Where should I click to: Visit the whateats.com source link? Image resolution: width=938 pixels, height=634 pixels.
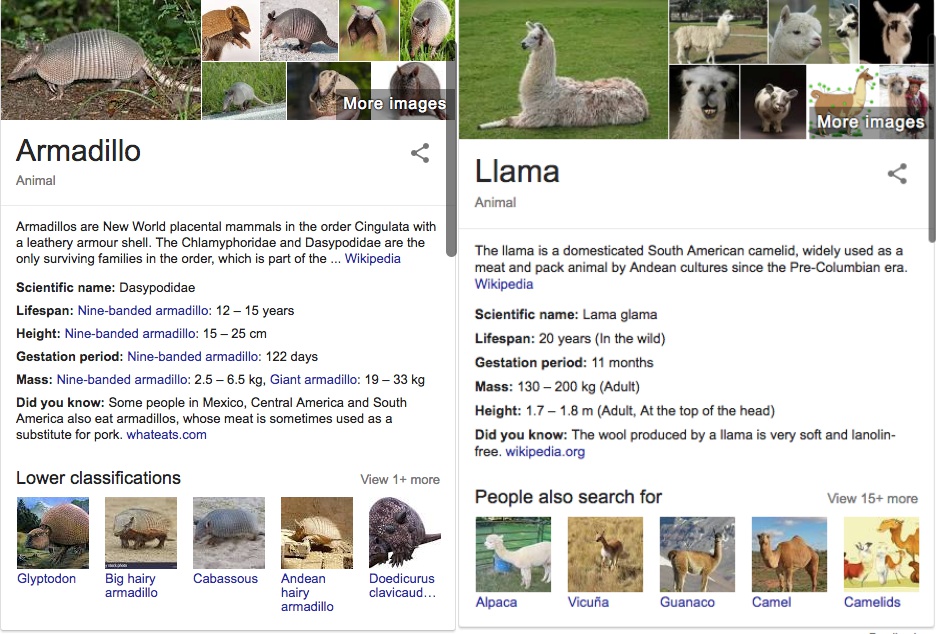pos(166,435)
